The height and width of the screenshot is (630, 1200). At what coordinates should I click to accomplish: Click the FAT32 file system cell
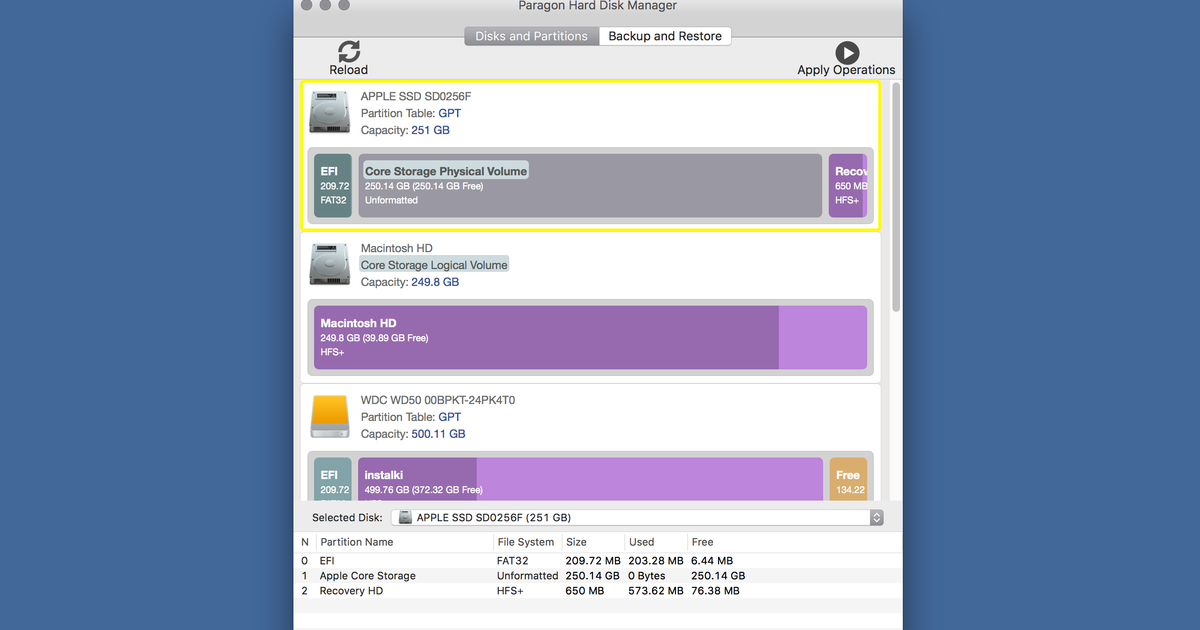click(513, 561)
